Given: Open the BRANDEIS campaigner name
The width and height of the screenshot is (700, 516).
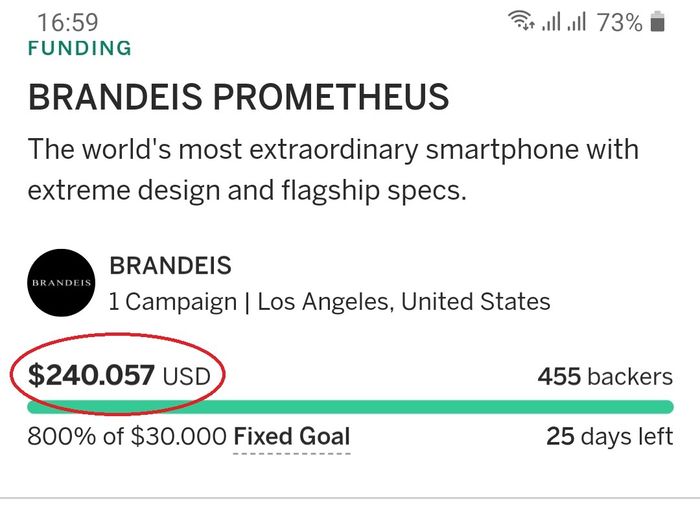Looking at the screenshot, I should [170, 266].
